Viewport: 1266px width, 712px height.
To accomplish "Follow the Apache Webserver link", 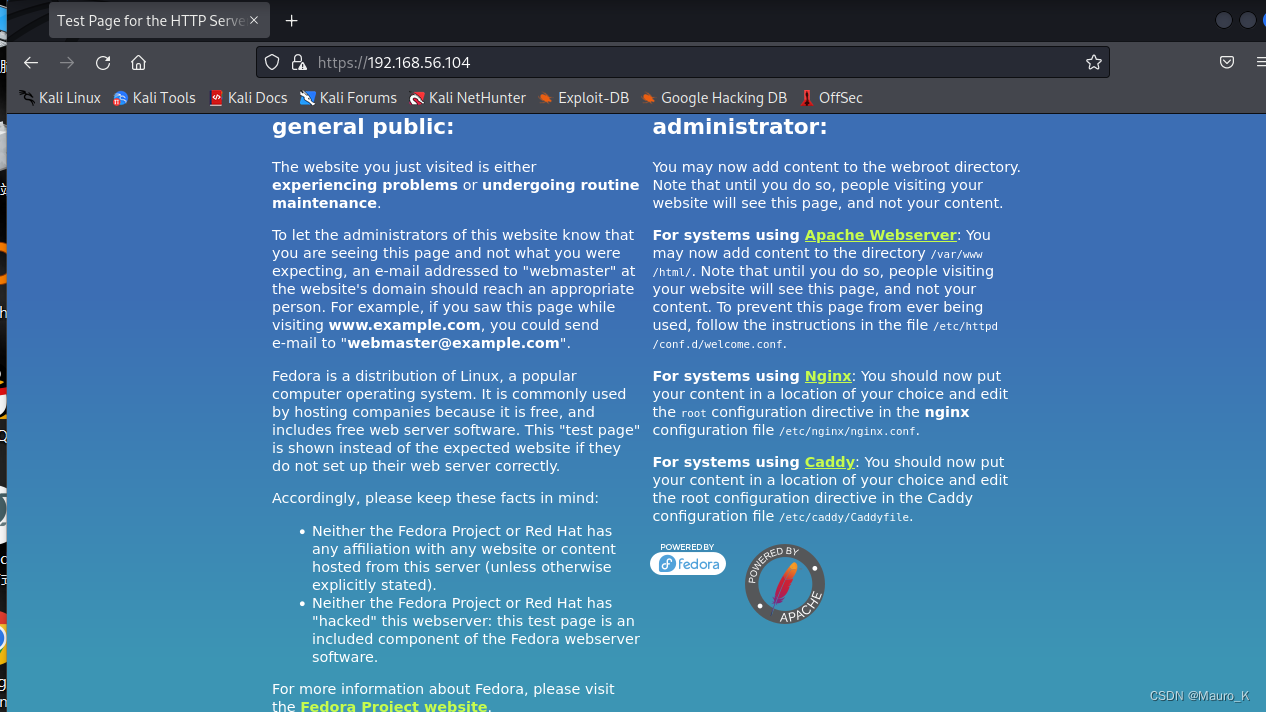I will pyautogui.click(x=881, y=235).
